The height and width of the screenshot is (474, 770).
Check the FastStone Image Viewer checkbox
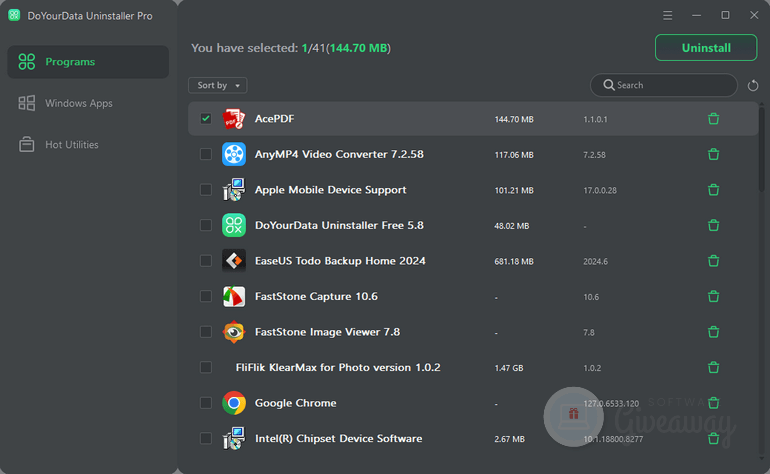(x=206, y=332)
